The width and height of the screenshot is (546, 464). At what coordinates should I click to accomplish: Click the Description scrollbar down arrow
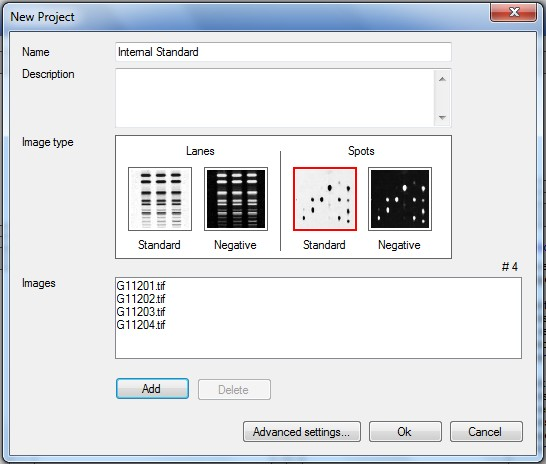tap(442, 117)
